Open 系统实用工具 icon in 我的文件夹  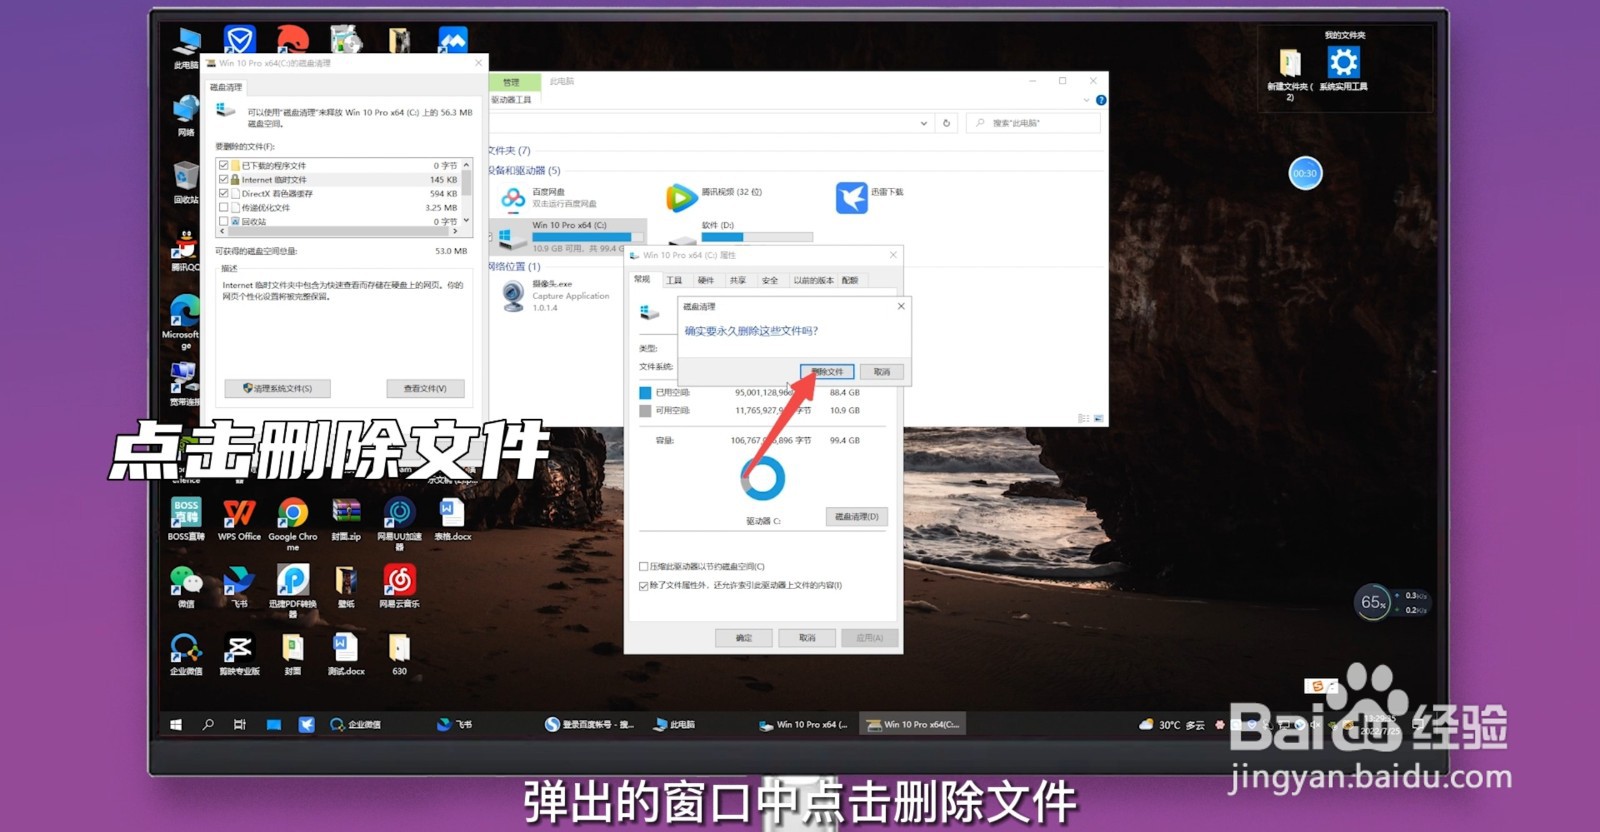coord(1343,69)
